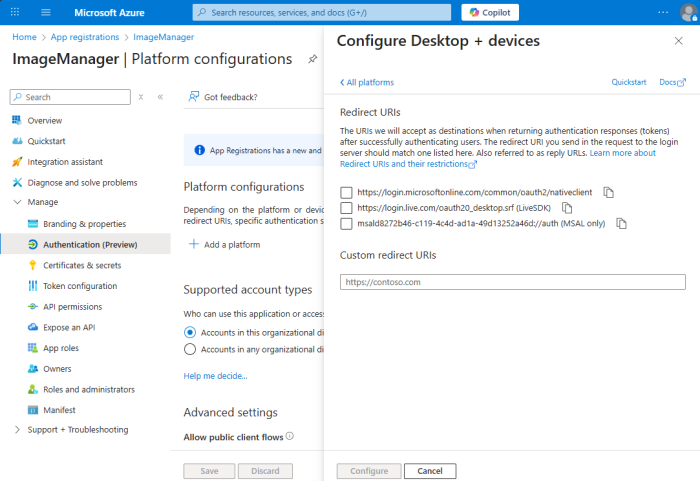Screen dimensions: 700x481
Task: Copy the LiveSDK redirect URI
Action: (x=567, y=208)
